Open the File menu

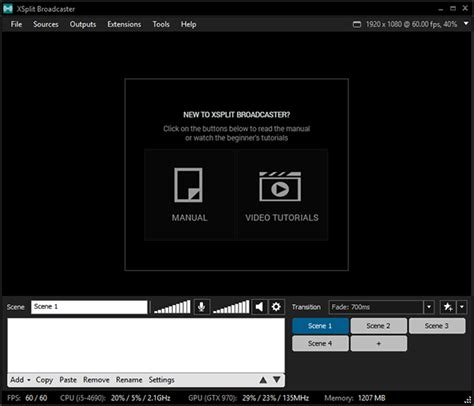pos(16,24)
